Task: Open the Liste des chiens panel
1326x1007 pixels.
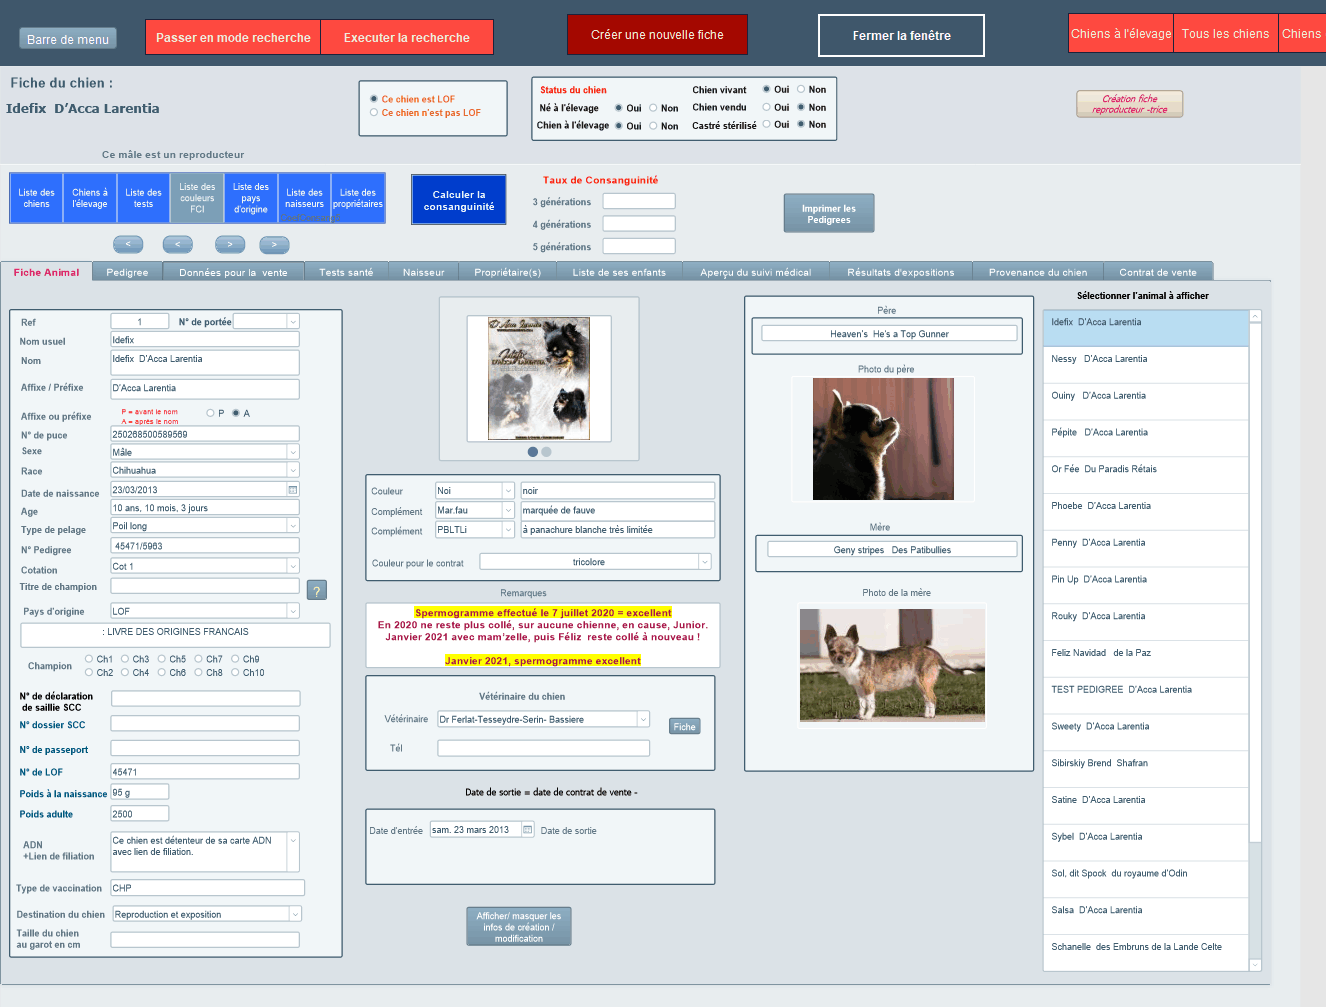Action: tap(37, 197)
